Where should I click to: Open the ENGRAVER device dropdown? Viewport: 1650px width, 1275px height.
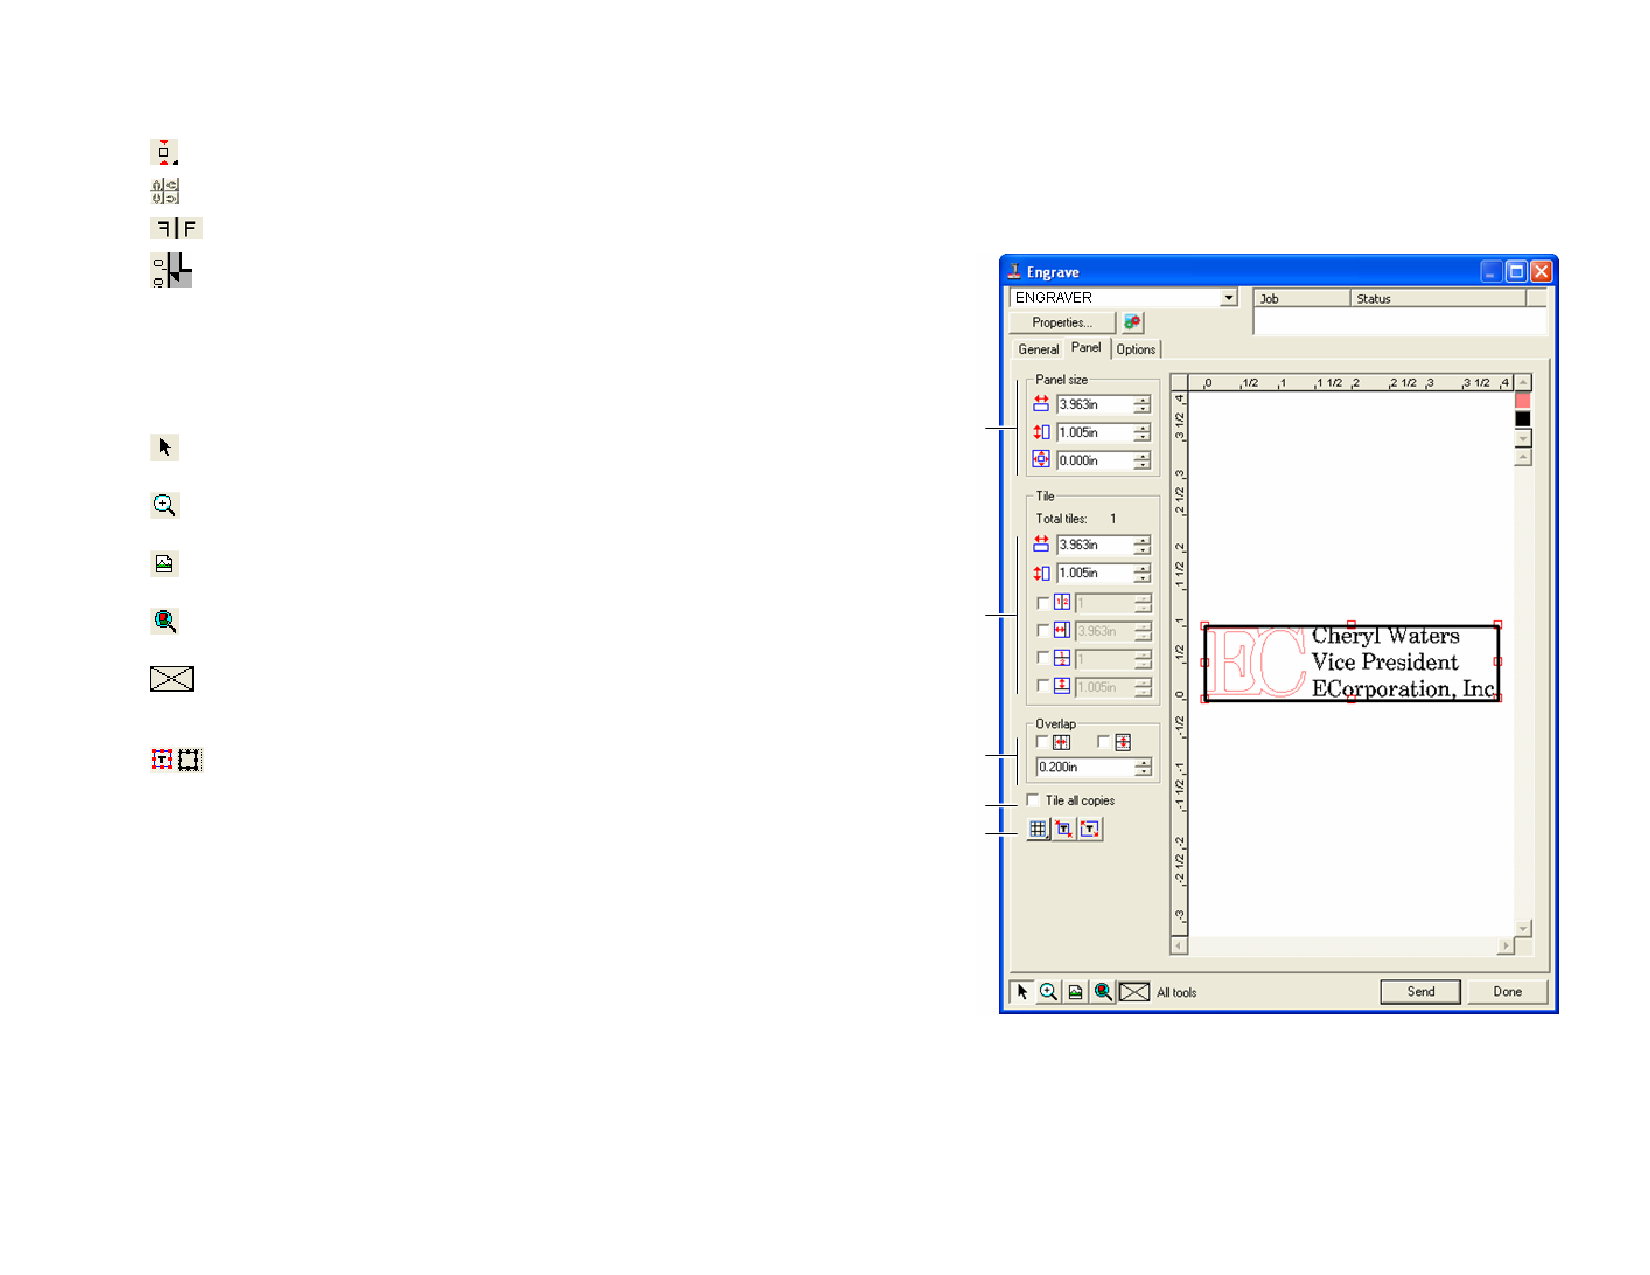point(1228,298)
